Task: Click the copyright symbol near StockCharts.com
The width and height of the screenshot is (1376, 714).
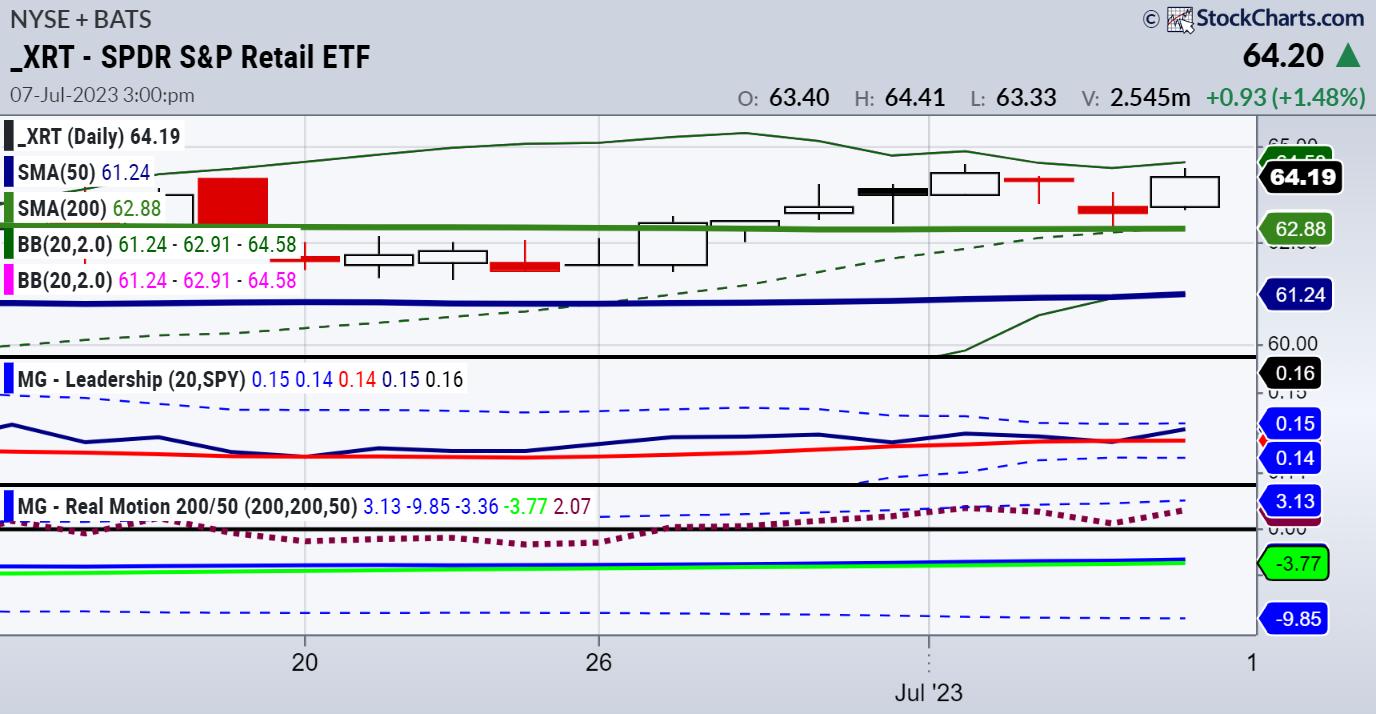Action: 1150,18
